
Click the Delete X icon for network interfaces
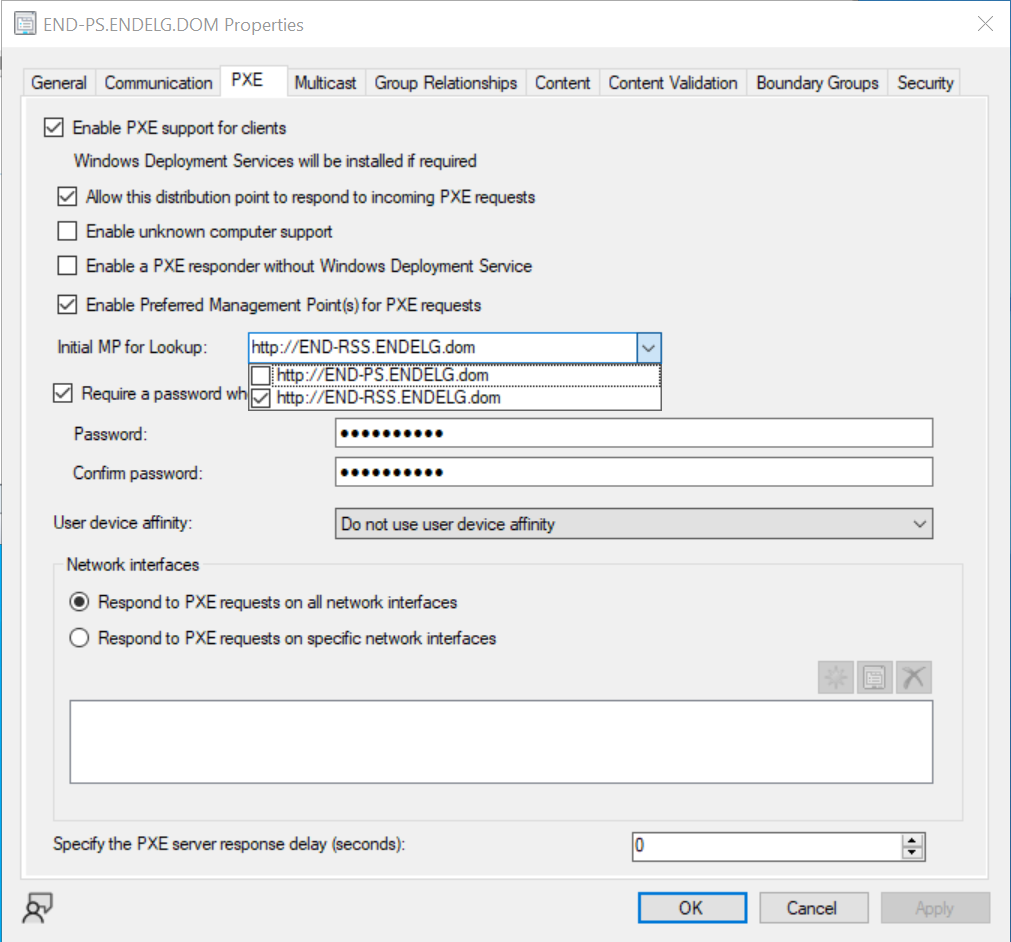click(911, 676)
